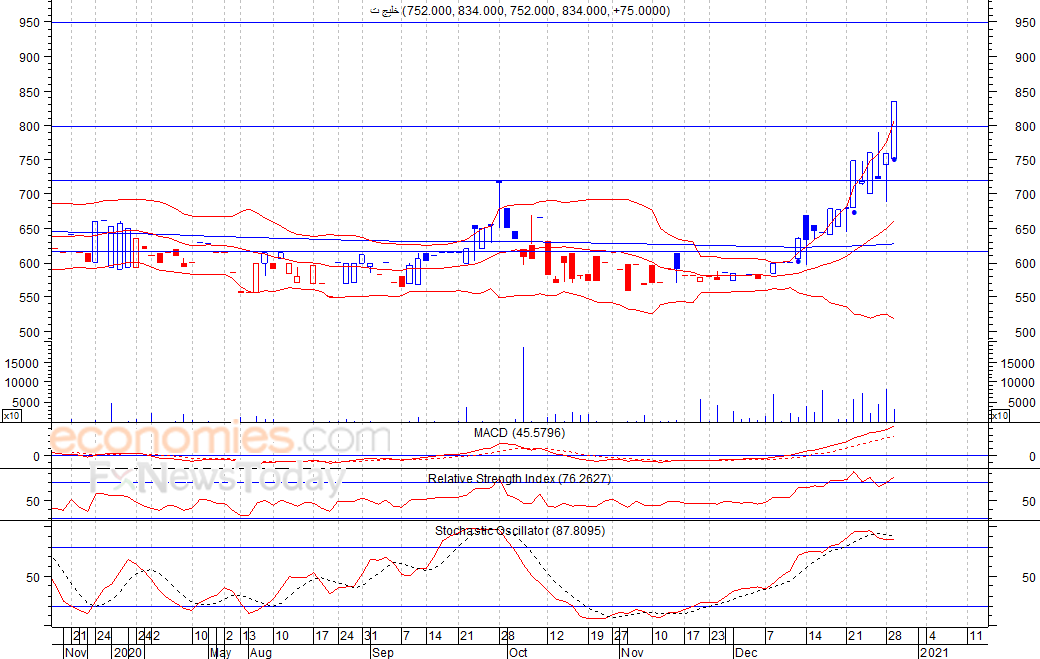
Task: Click the 700 label on right price axis
Action: 1025,194
